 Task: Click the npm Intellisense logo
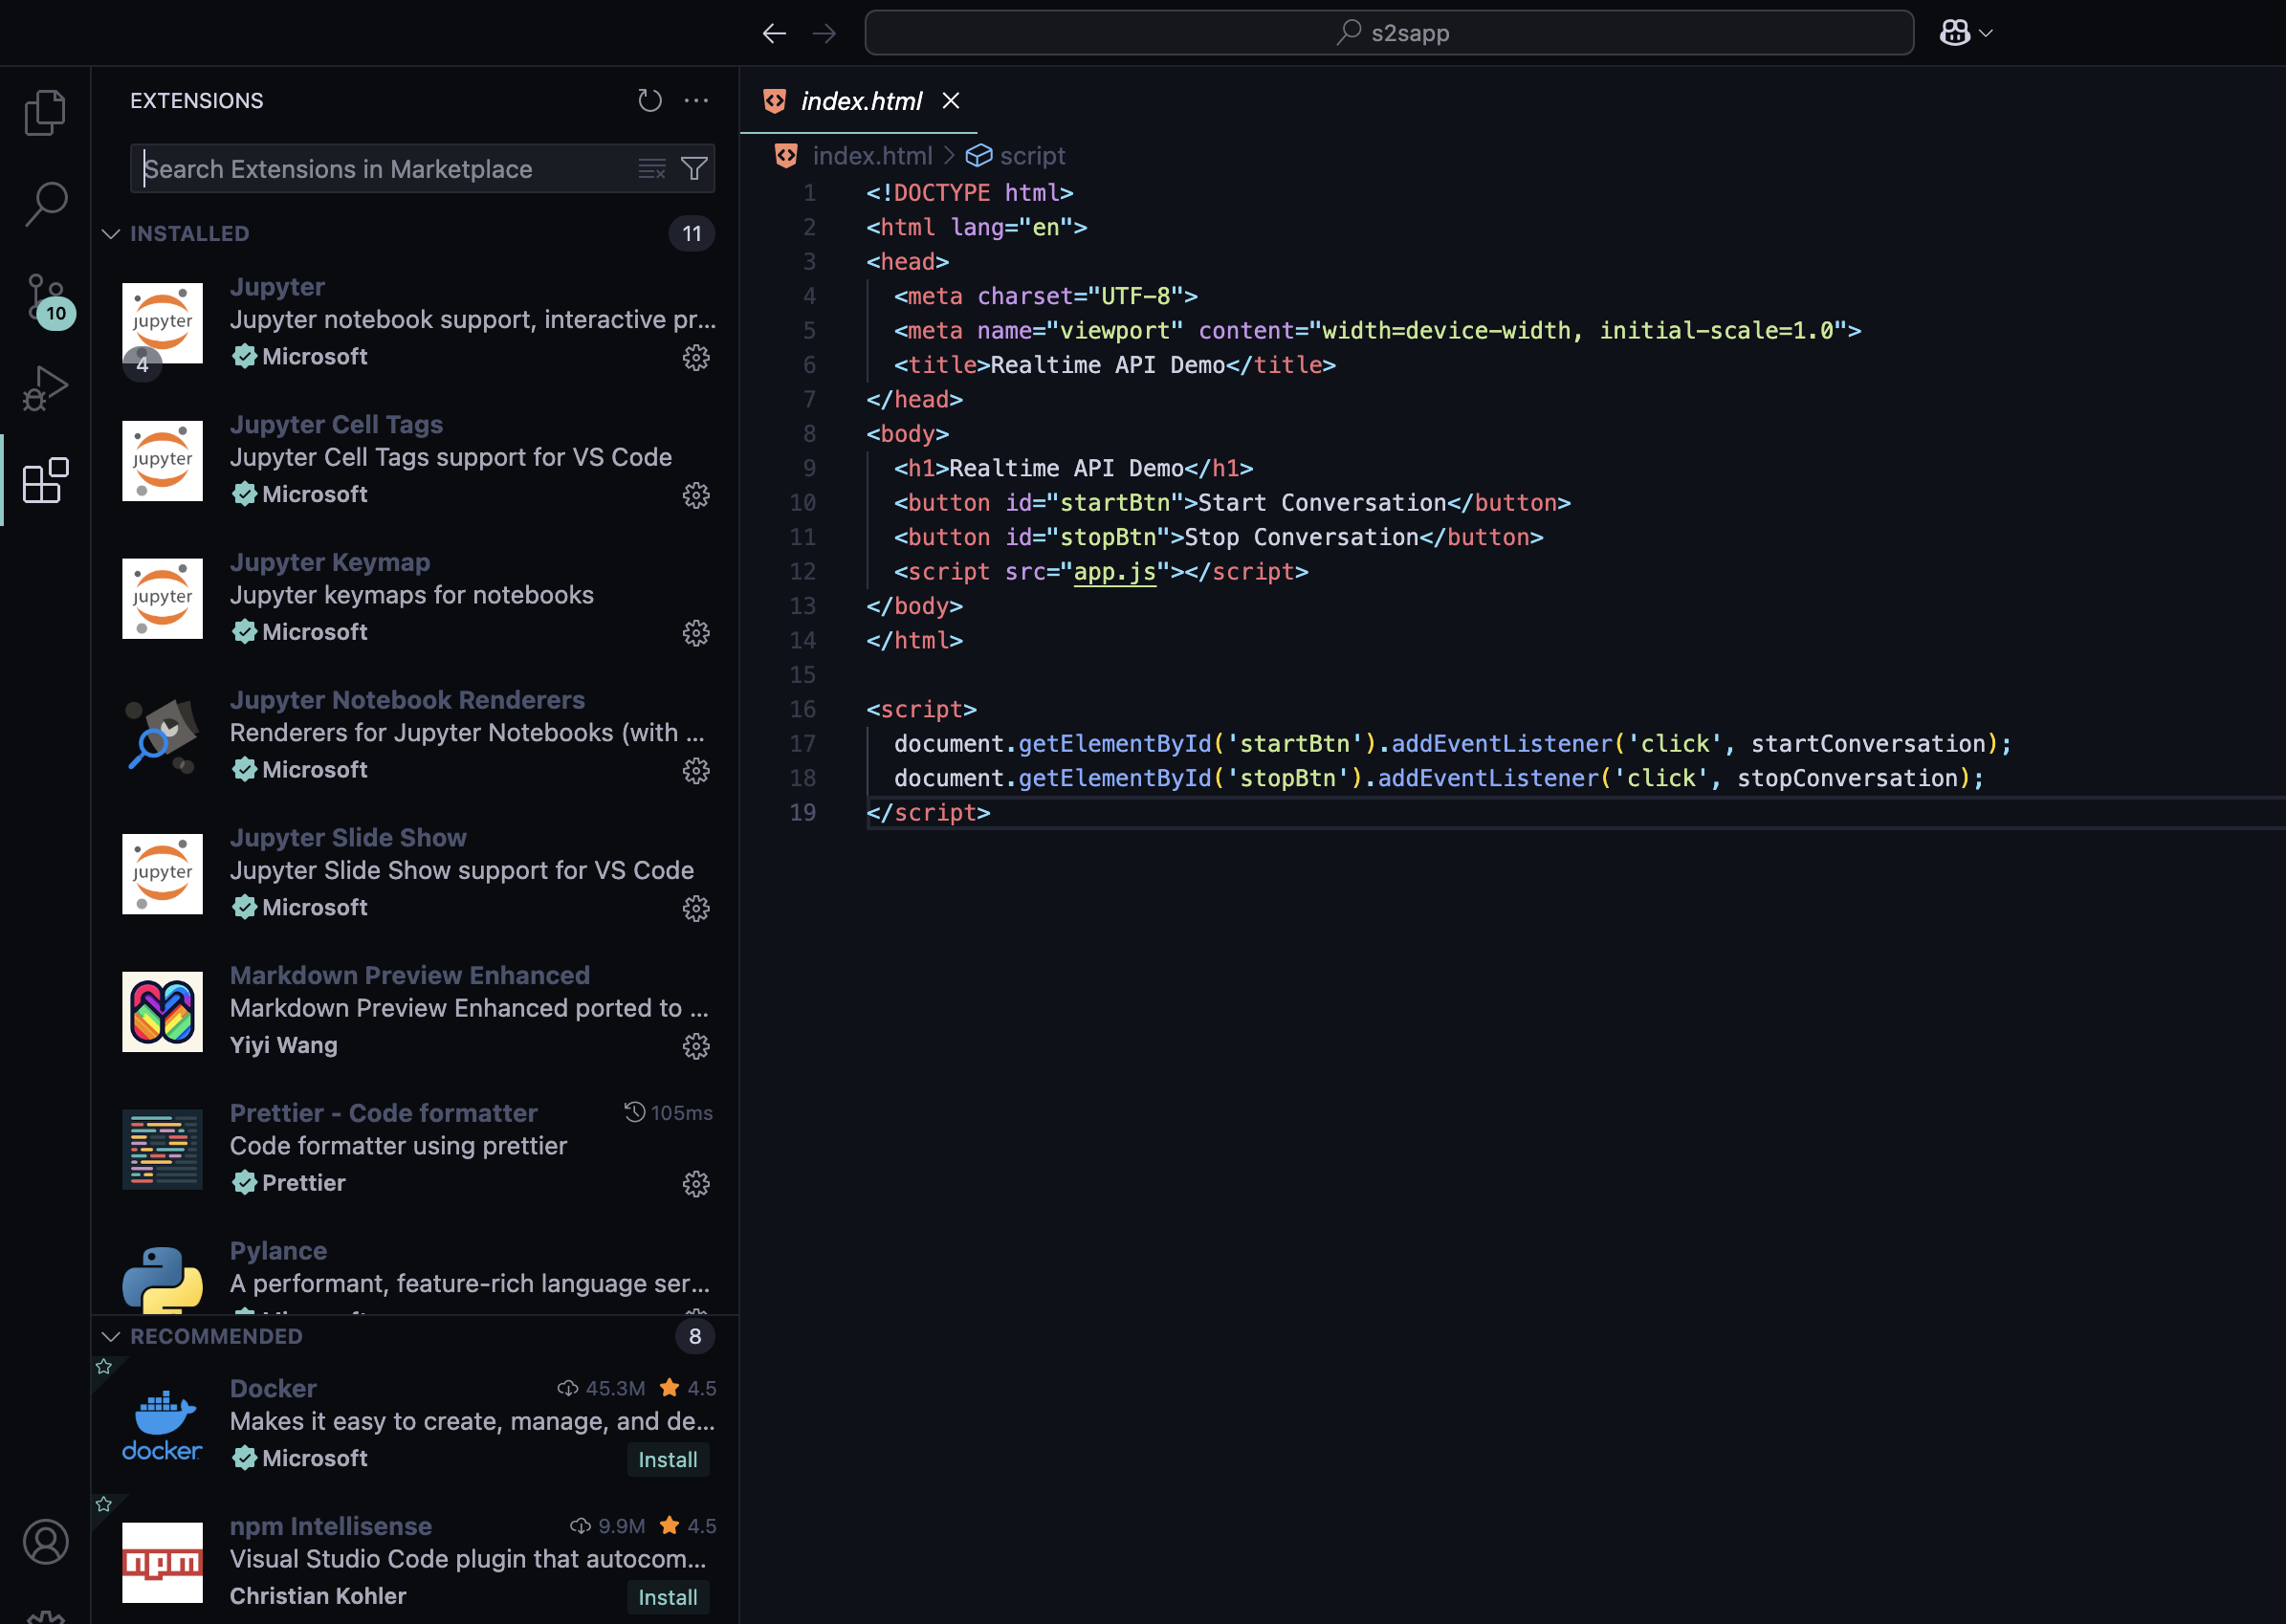coord(162,1562)
